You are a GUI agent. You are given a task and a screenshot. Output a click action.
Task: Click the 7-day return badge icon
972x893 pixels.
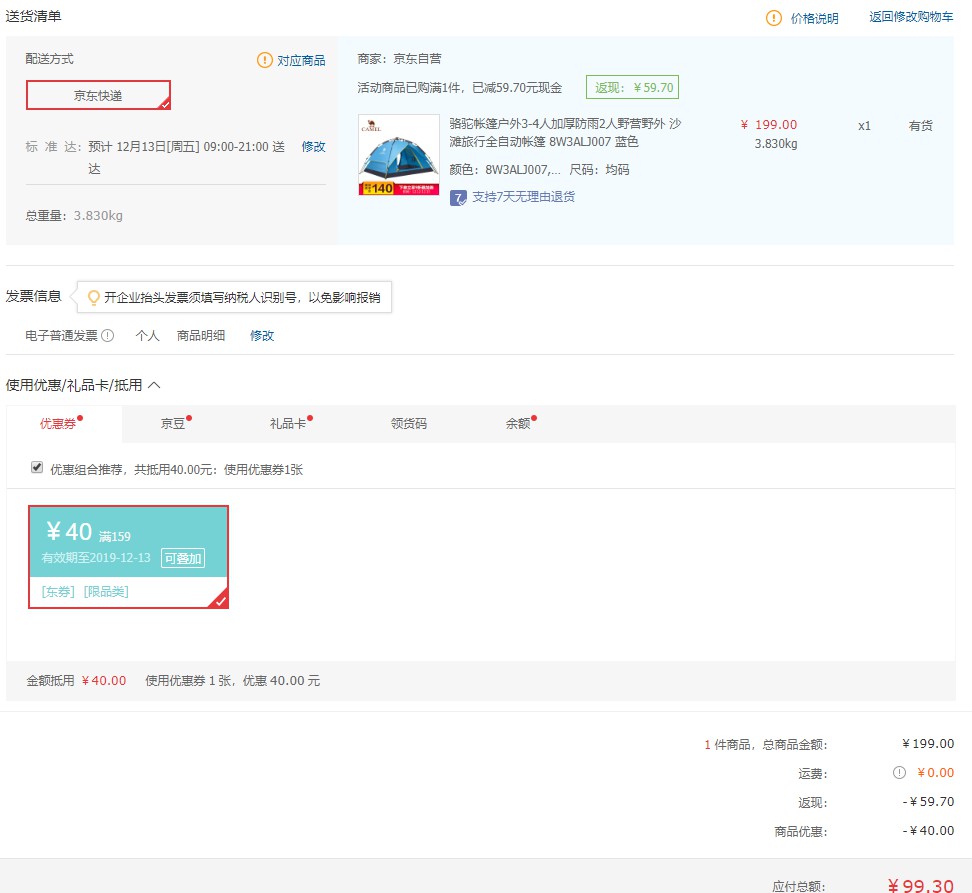[x=458, y=198]
